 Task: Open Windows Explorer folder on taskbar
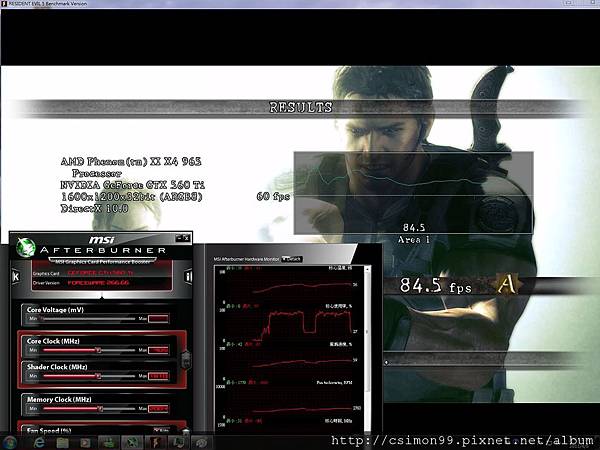(x=62, y=443)
